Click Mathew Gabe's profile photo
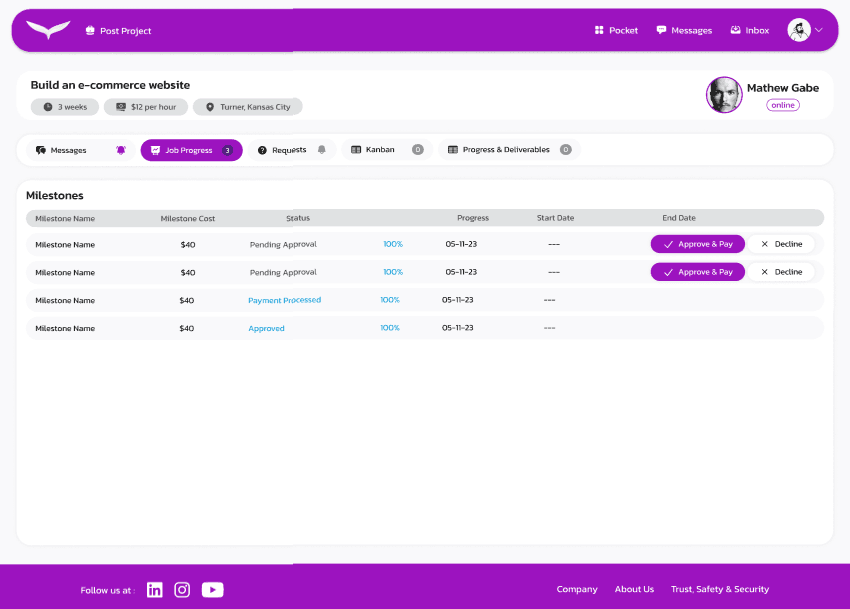 coord(724,95)
